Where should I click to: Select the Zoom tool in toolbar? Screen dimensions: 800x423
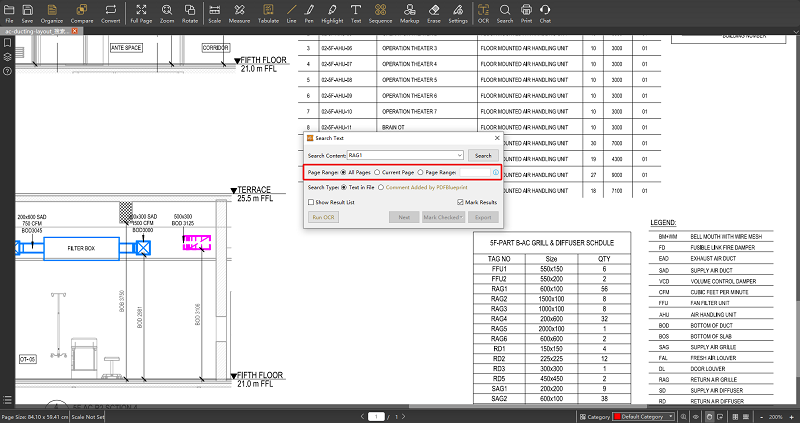coord(167,13)
